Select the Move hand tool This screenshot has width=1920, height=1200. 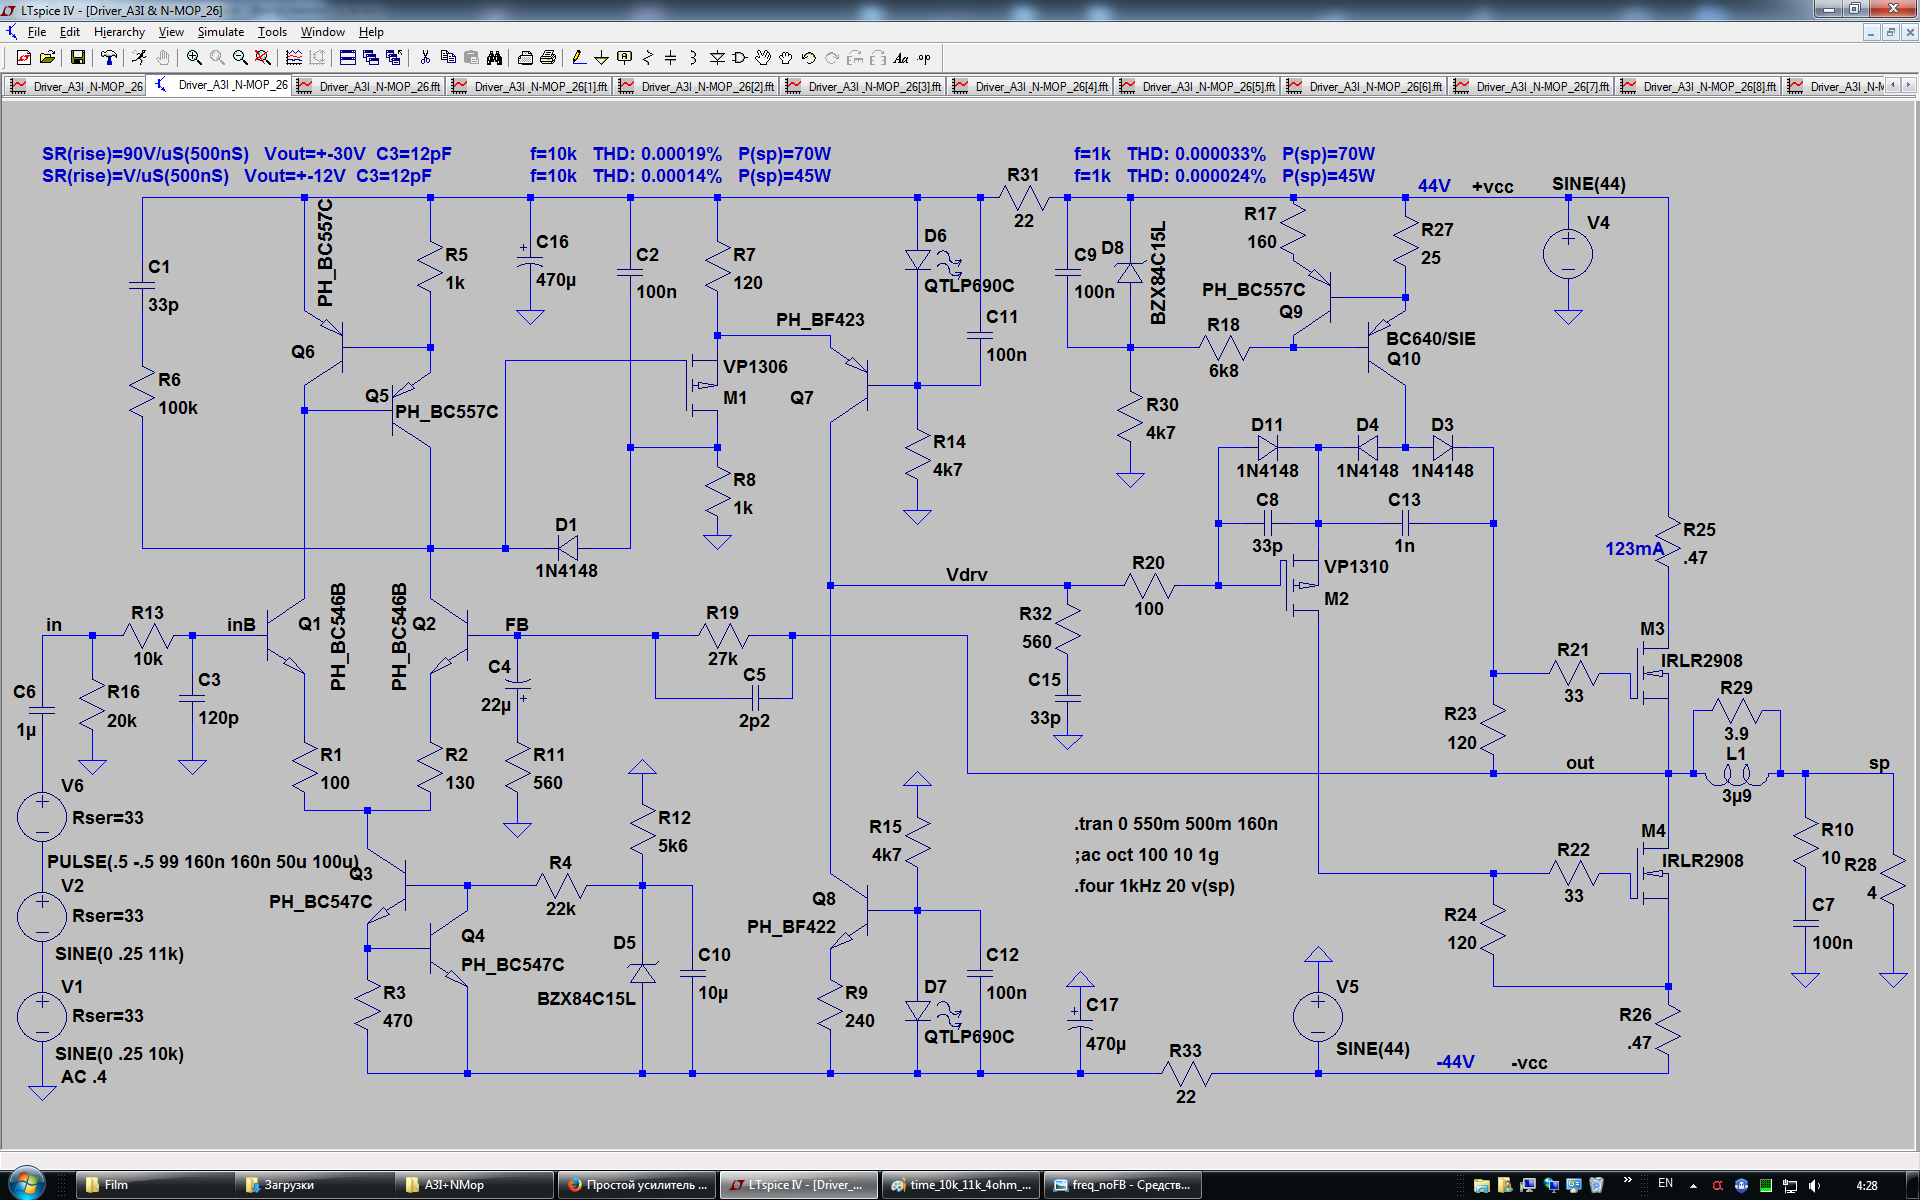tap(763, 58)
